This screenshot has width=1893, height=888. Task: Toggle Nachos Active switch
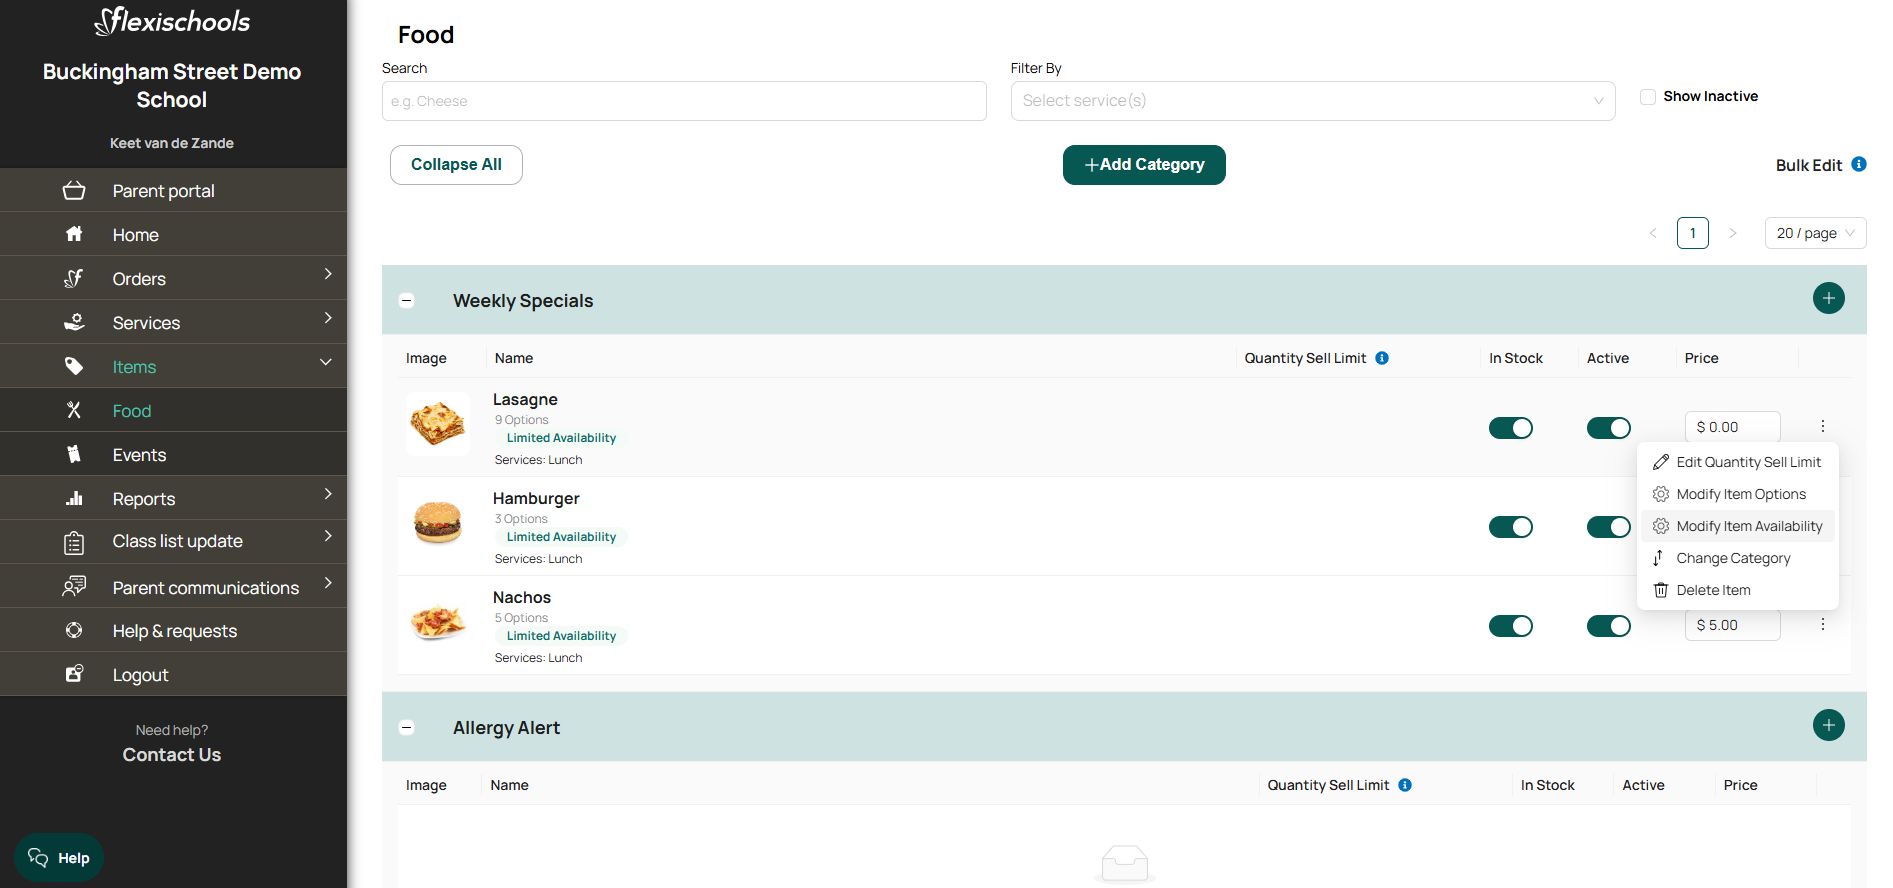(1609, 626)
